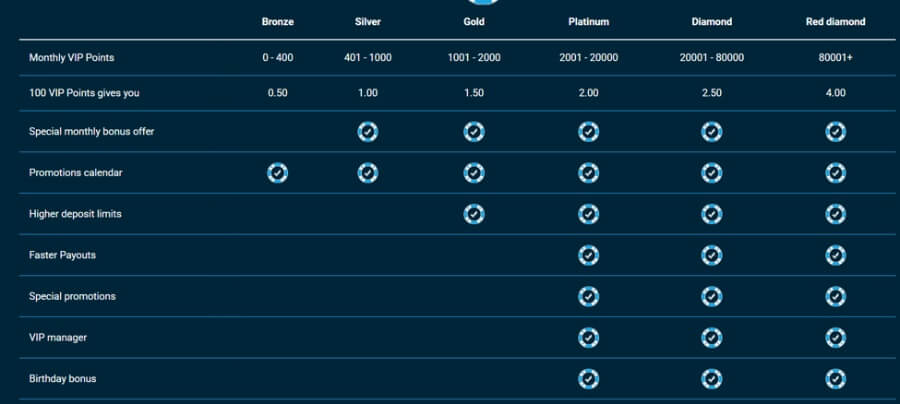
Task: Click Gold check icon for Special monthly bonus offer
Action: click(474, 132)
